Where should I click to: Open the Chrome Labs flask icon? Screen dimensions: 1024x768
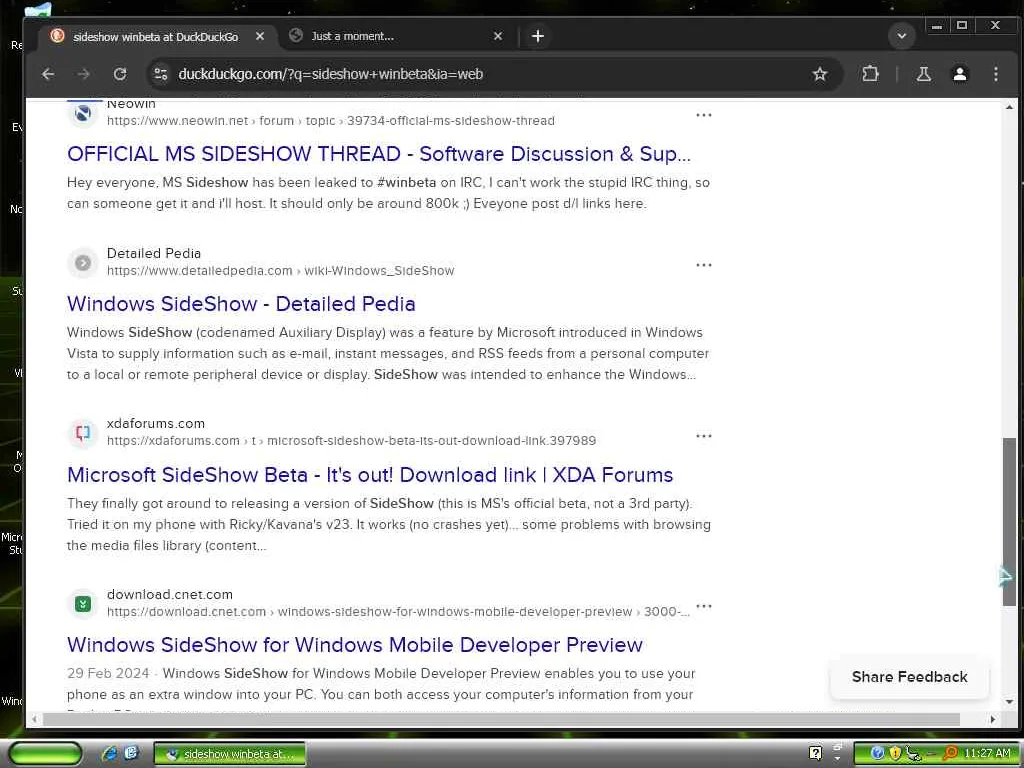point(923,74)
